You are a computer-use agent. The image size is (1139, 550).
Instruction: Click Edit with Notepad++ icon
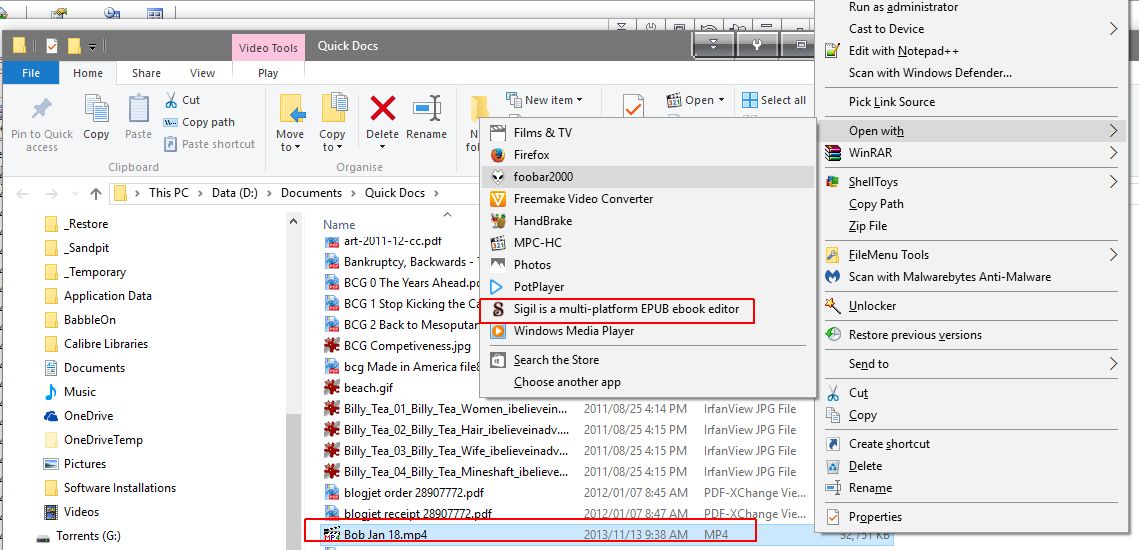[833, 51]
